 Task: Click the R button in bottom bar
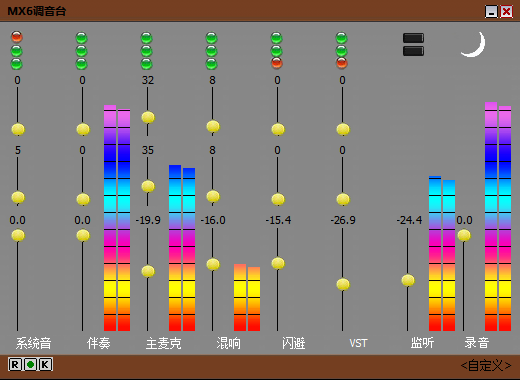click(x=15, y=364)
